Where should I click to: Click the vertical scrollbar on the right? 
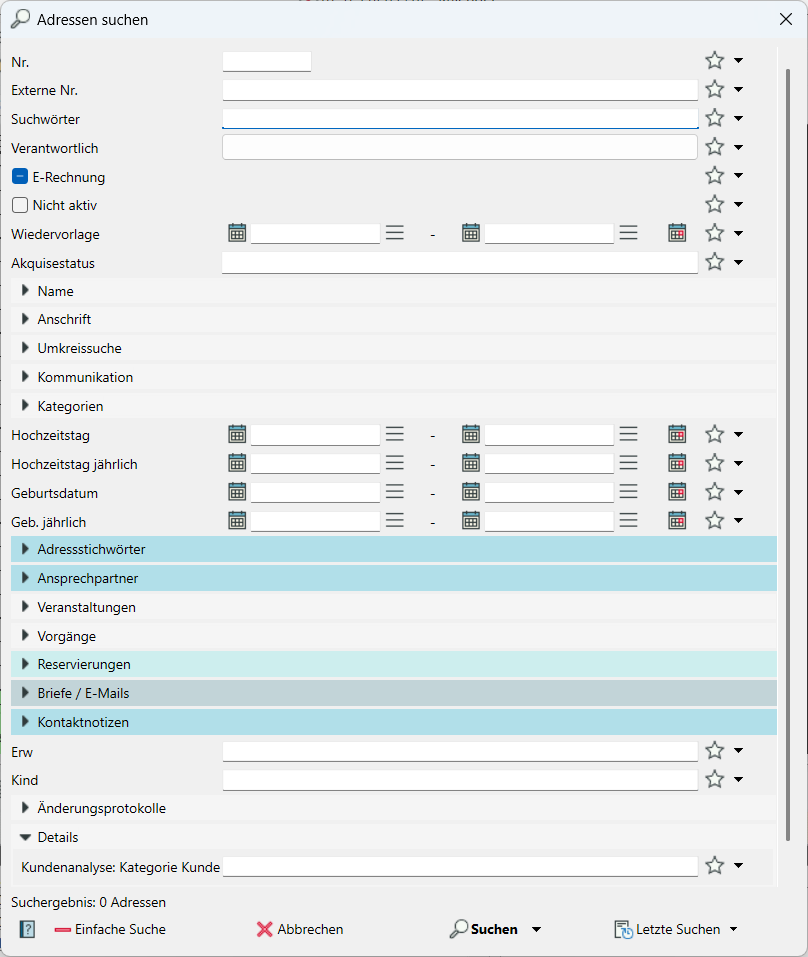point(790,400)
